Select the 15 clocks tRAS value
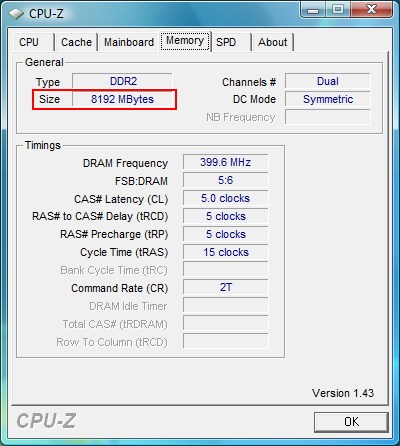 [226, 252]
